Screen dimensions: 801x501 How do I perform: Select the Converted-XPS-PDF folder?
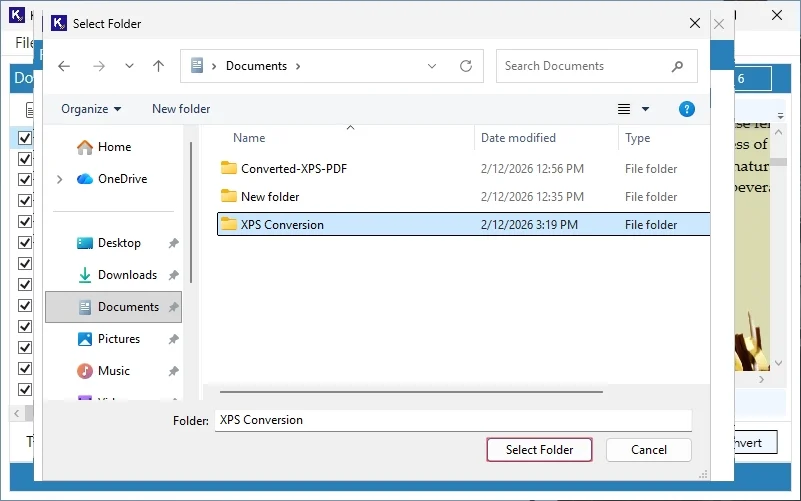click(x=294, y=169)
